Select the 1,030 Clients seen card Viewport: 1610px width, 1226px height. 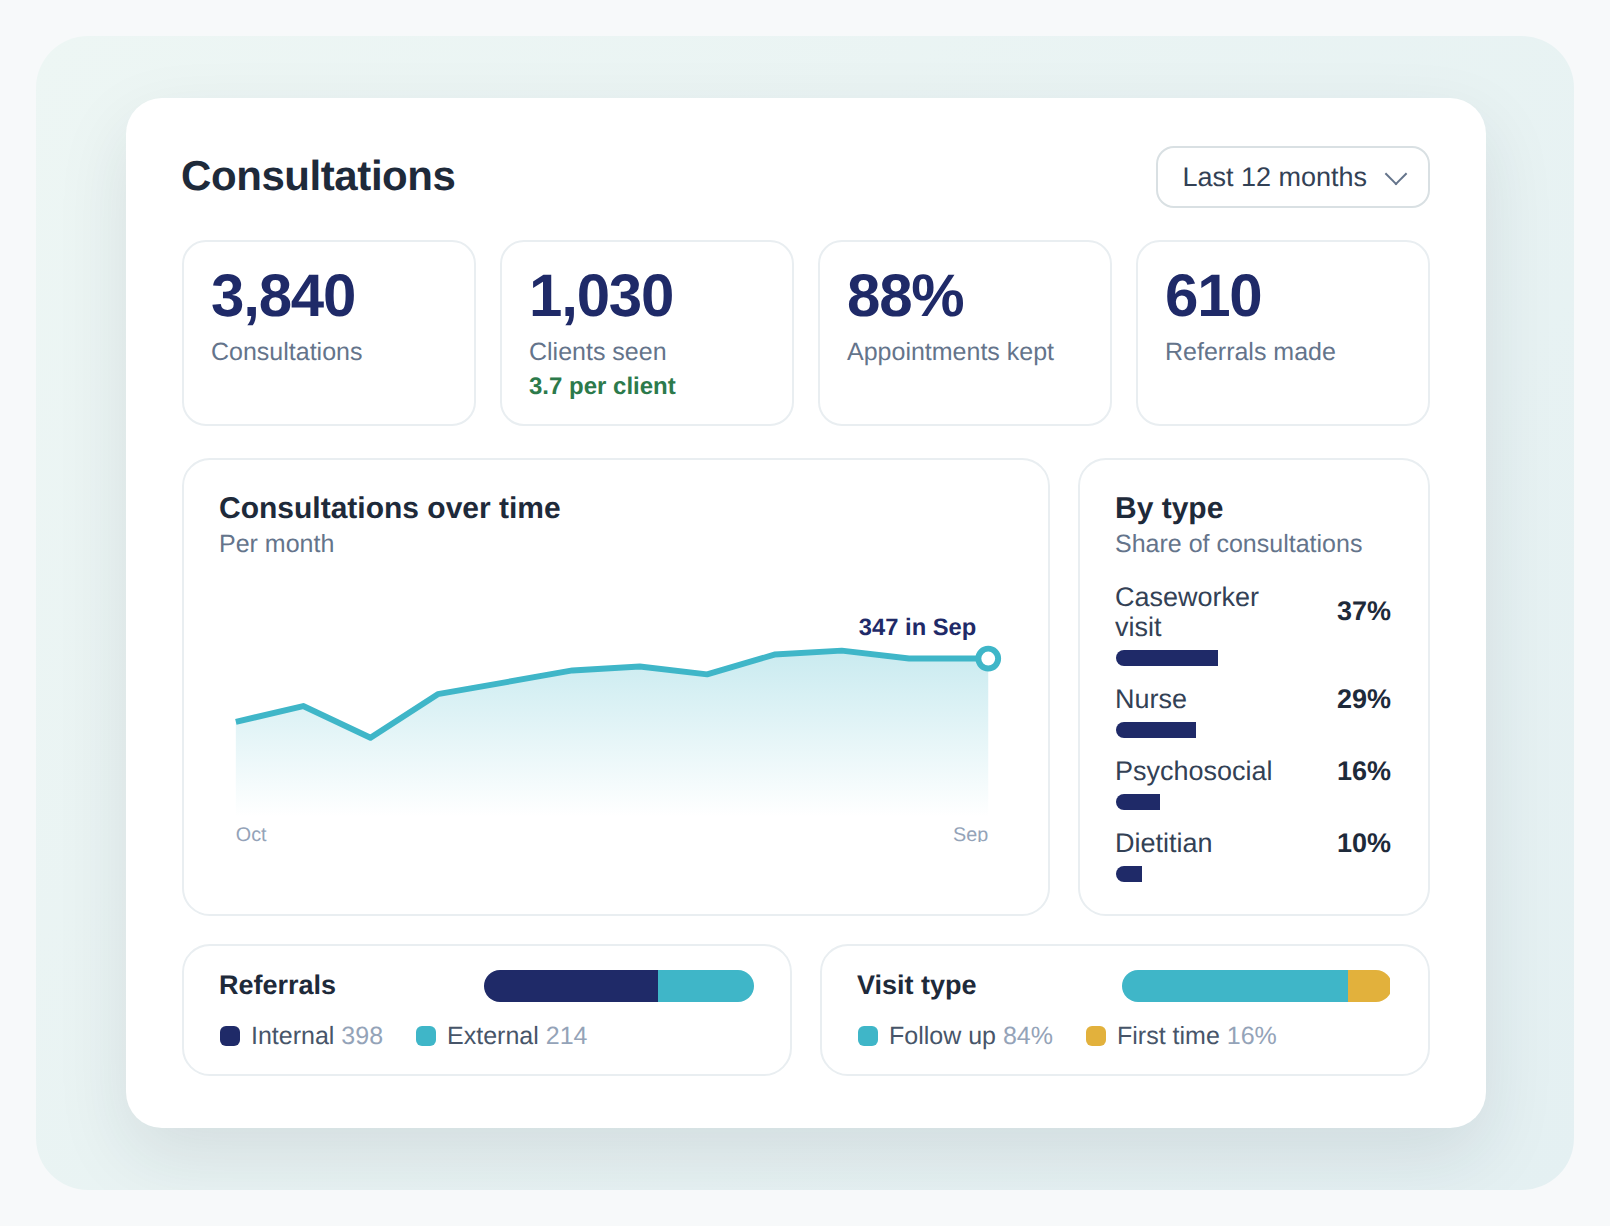click(x=647, y=333)
